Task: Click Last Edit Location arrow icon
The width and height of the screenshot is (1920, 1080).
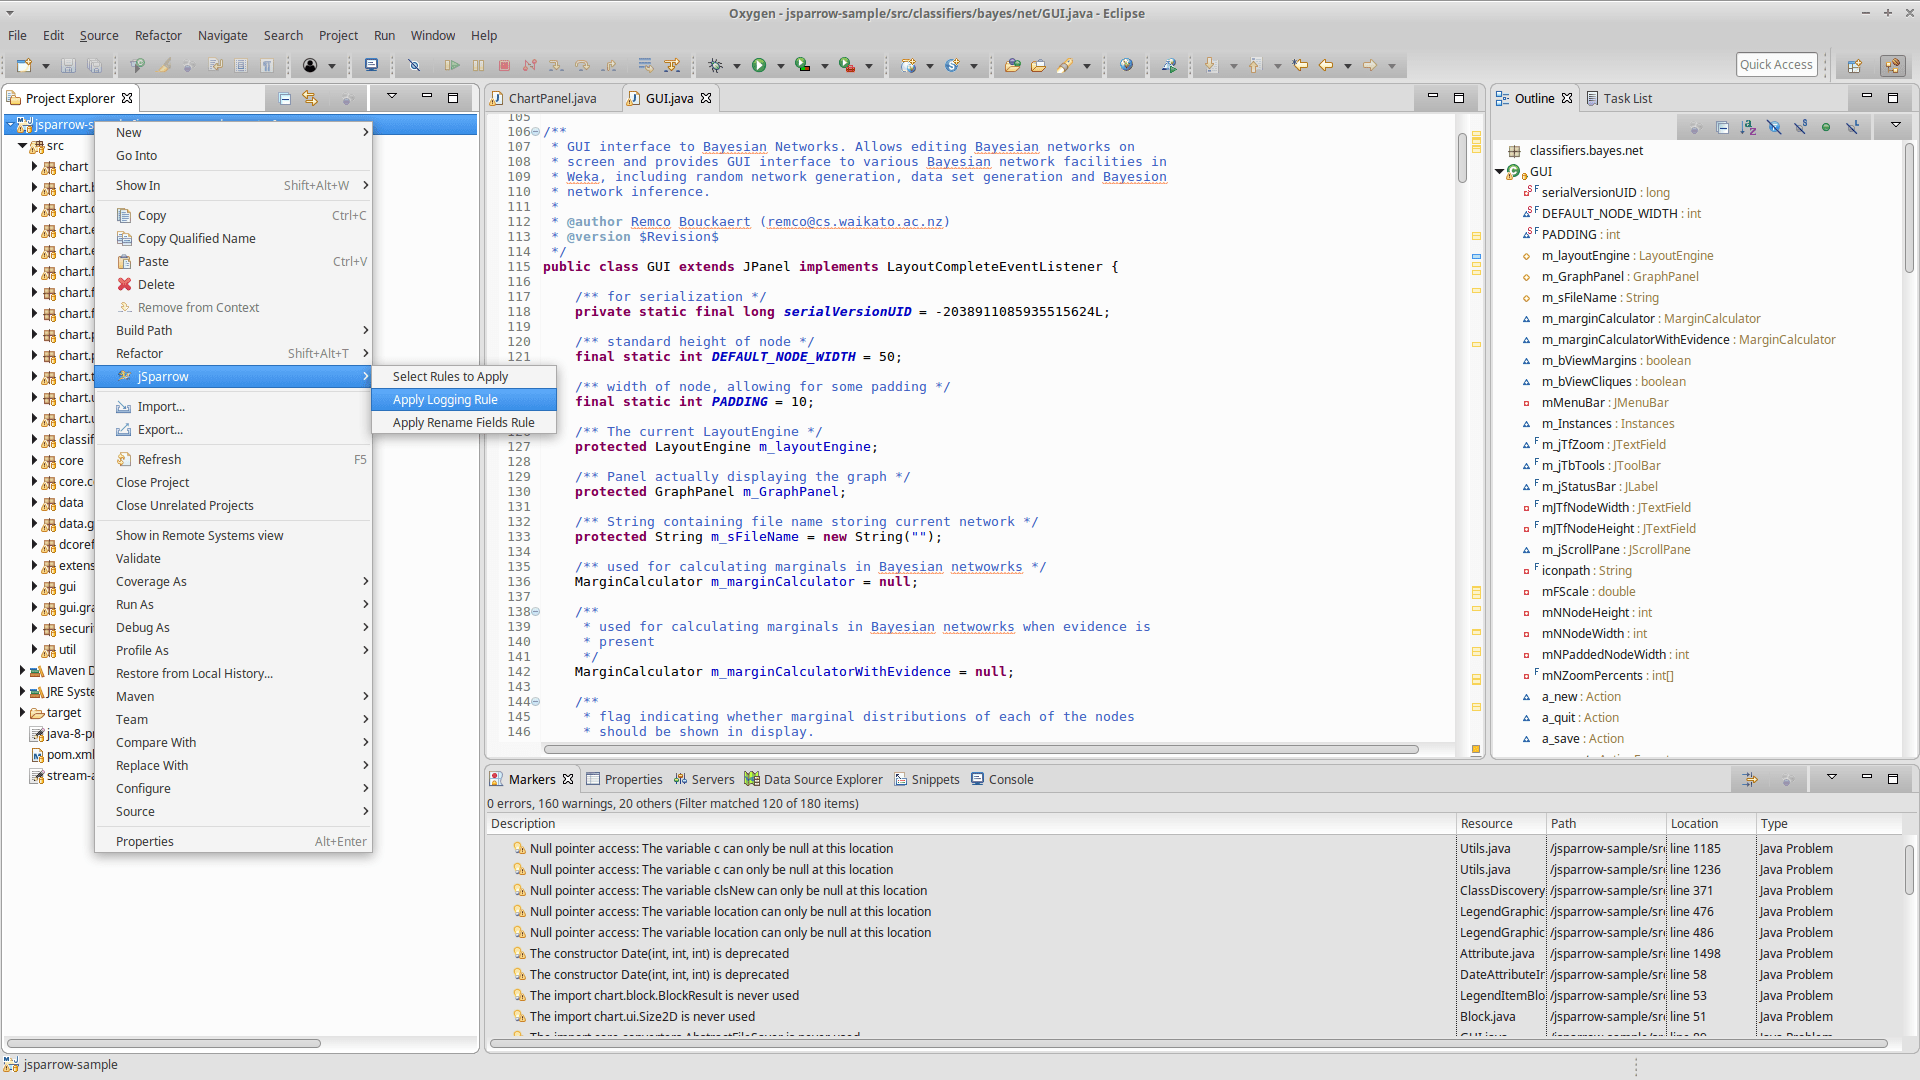Action: pyautogui.click(x=1300, y=66)
